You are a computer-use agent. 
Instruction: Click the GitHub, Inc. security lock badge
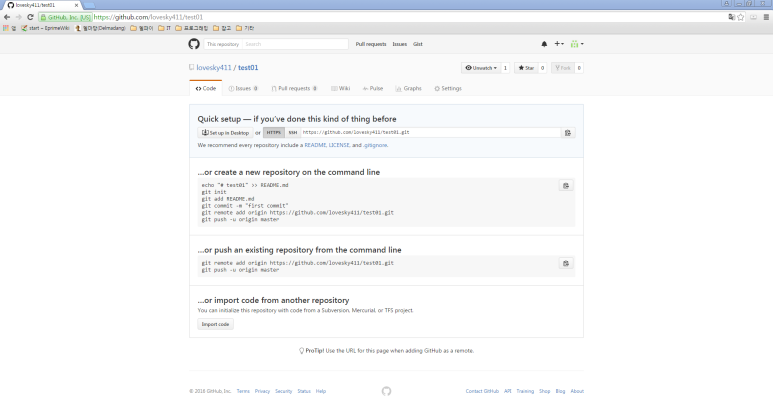(x=66, y=17)
